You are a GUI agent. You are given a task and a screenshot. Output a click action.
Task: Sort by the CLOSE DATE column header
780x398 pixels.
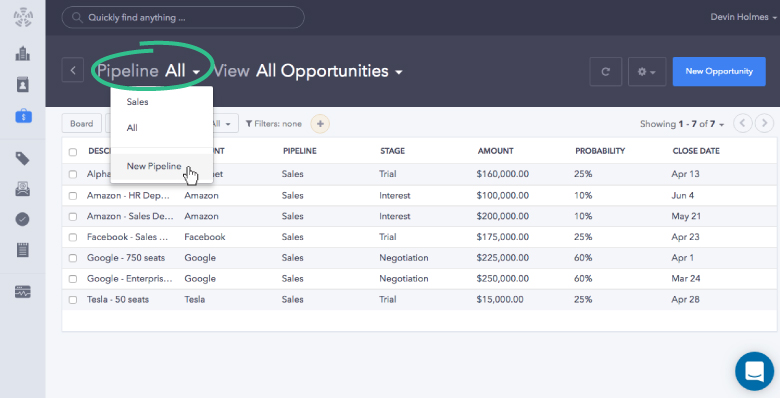point(696,151)
